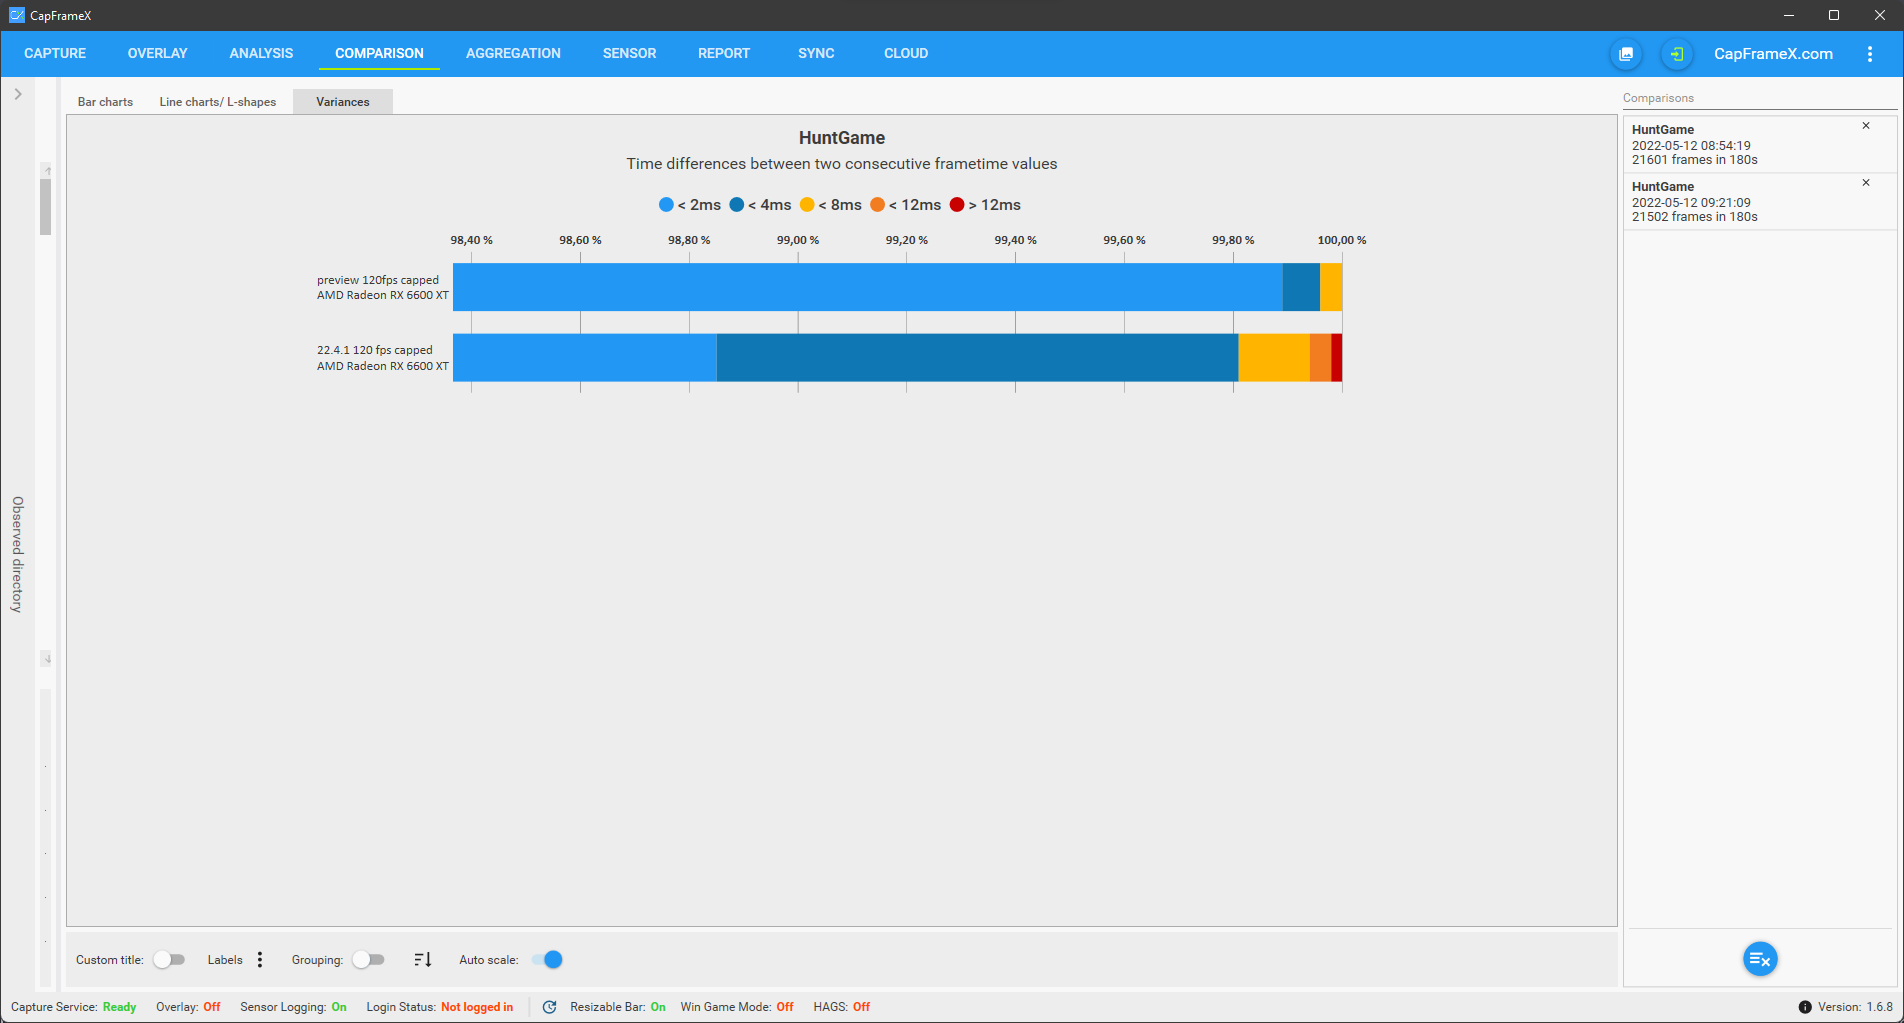Open Labels options three-dot menu
Viewport: 1904px width, 1023px height.
pos(260,960)
